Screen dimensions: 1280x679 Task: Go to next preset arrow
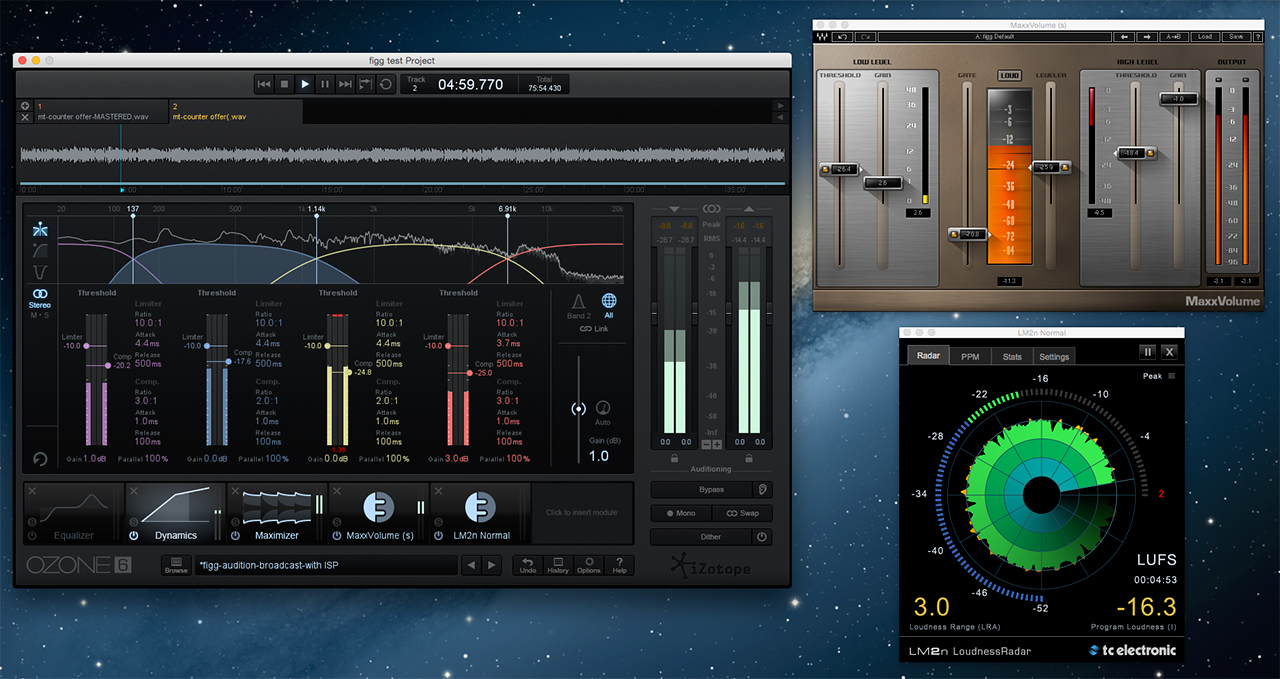coord(491,565)
